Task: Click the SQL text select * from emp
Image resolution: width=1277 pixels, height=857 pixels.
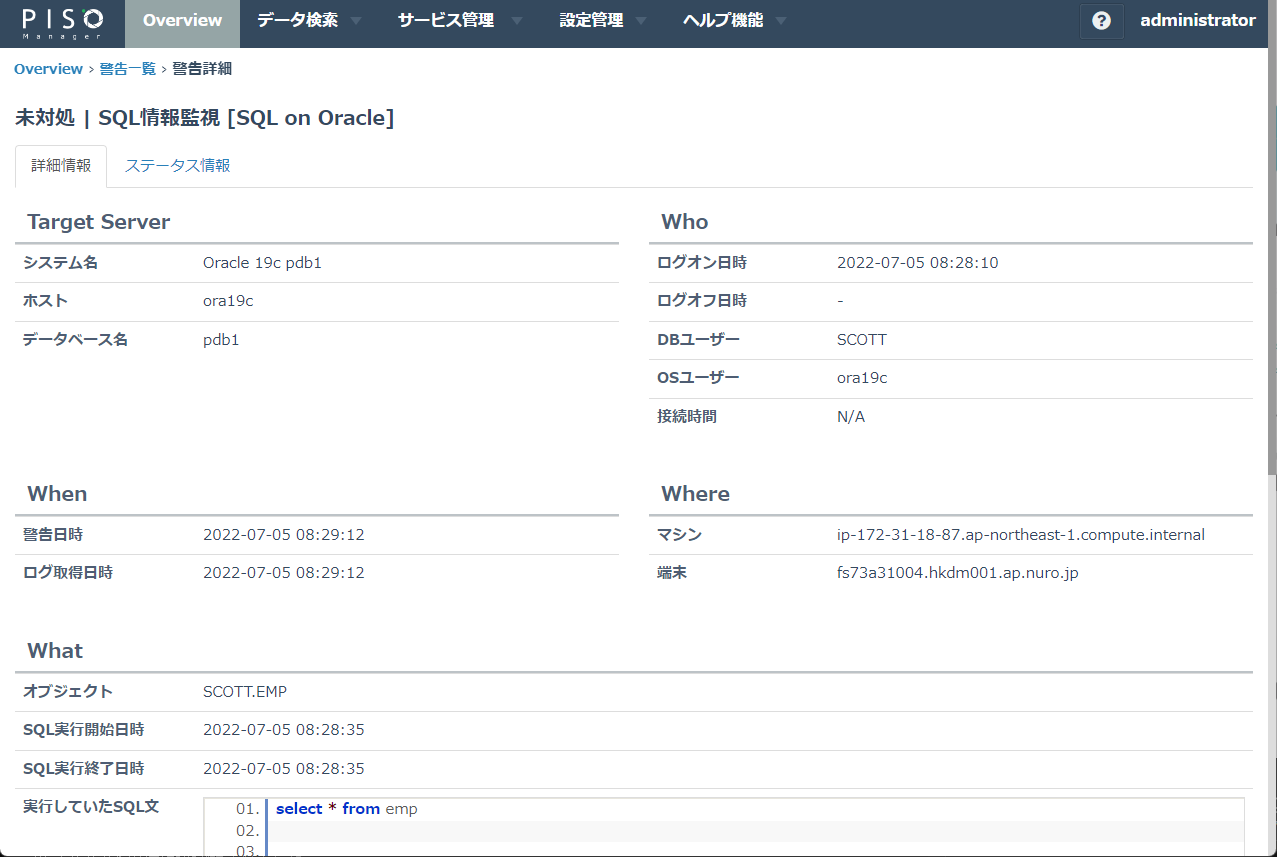Action: pyautogui.click(x=347, y=809)
